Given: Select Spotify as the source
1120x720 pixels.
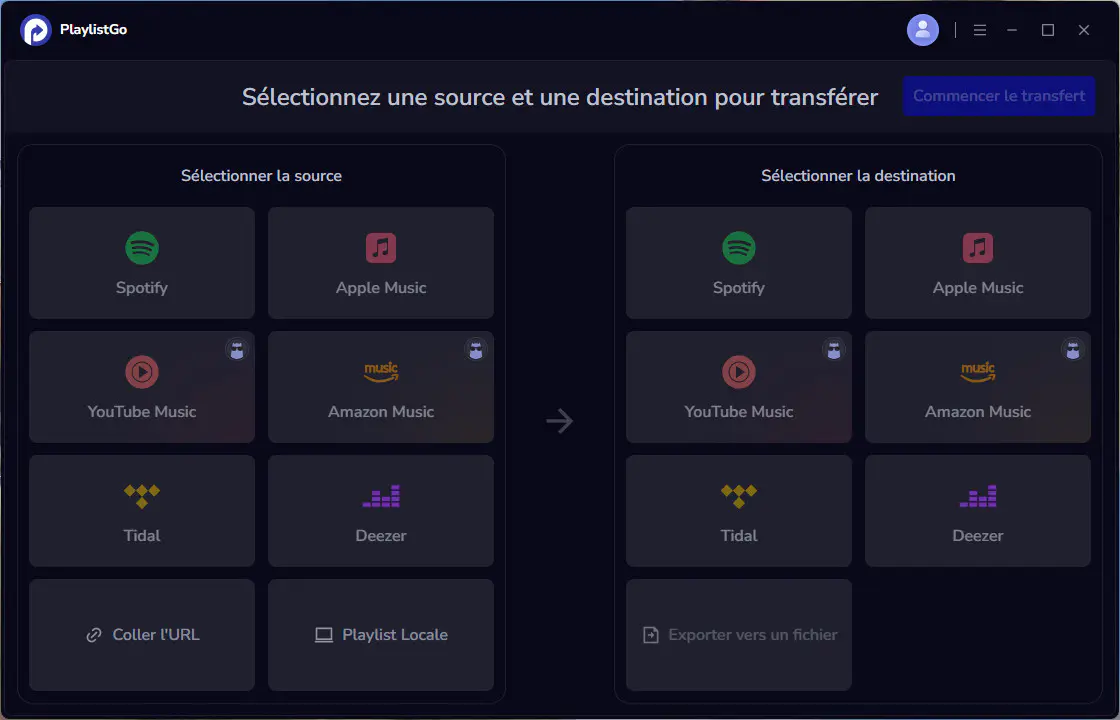Looking at the screenshot, I should pyautogui.click(x=141, y=263).
